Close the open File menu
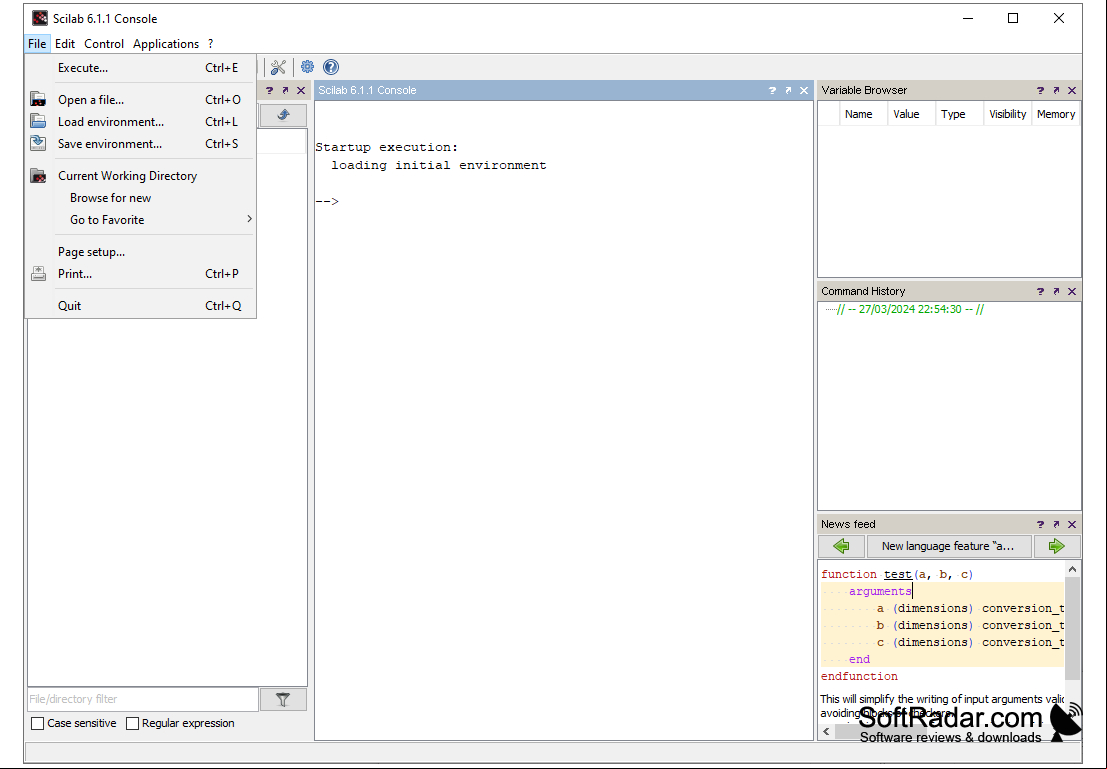Screen dimensions: 1107x769 (x=37, y=44)
